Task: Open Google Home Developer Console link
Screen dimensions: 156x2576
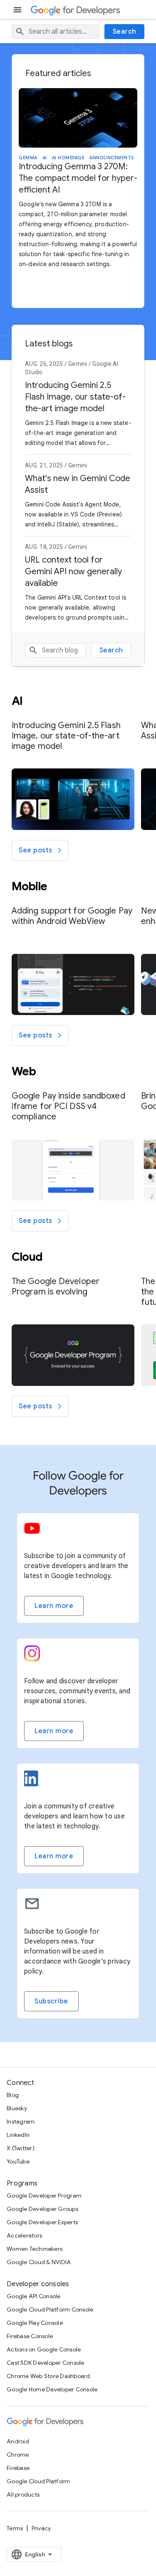Action: coord(52,2389)
